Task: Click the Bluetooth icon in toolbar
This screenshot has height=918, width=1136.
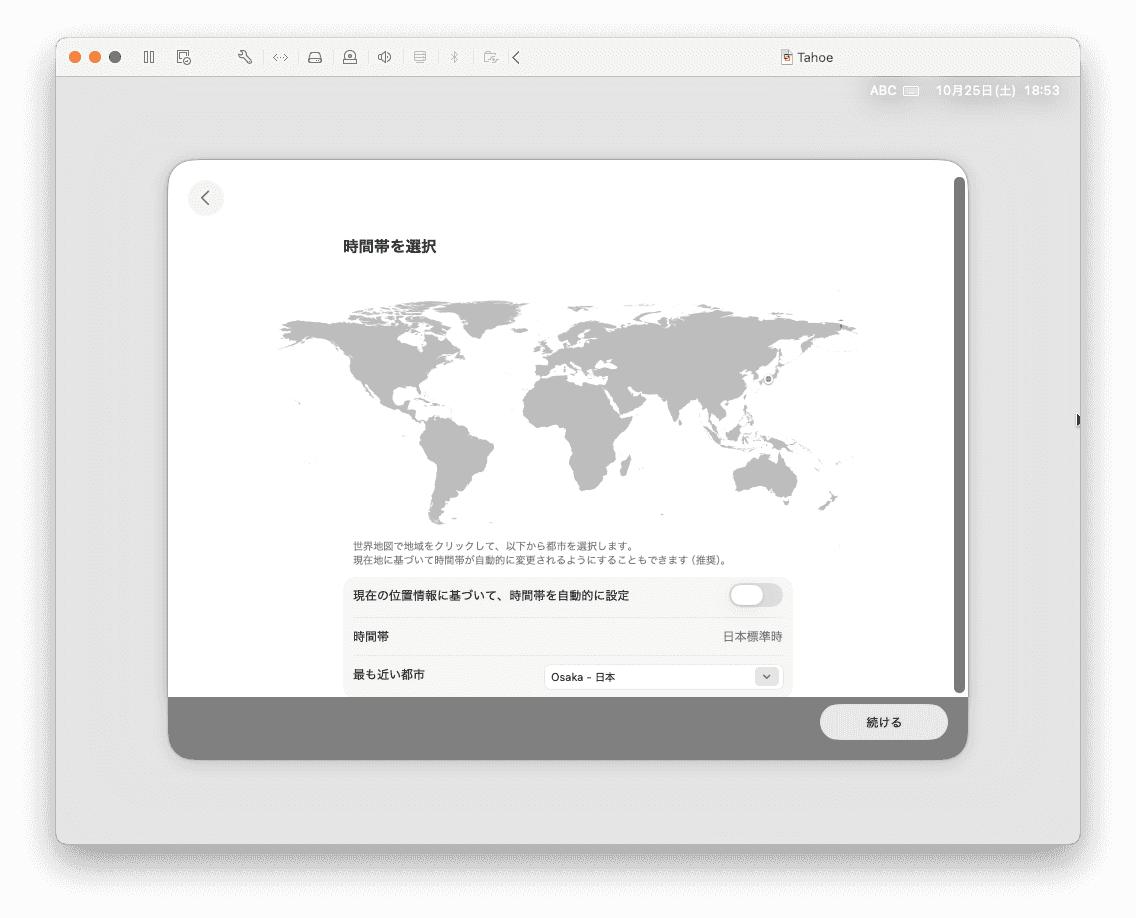Action: (x=453, y=57)
